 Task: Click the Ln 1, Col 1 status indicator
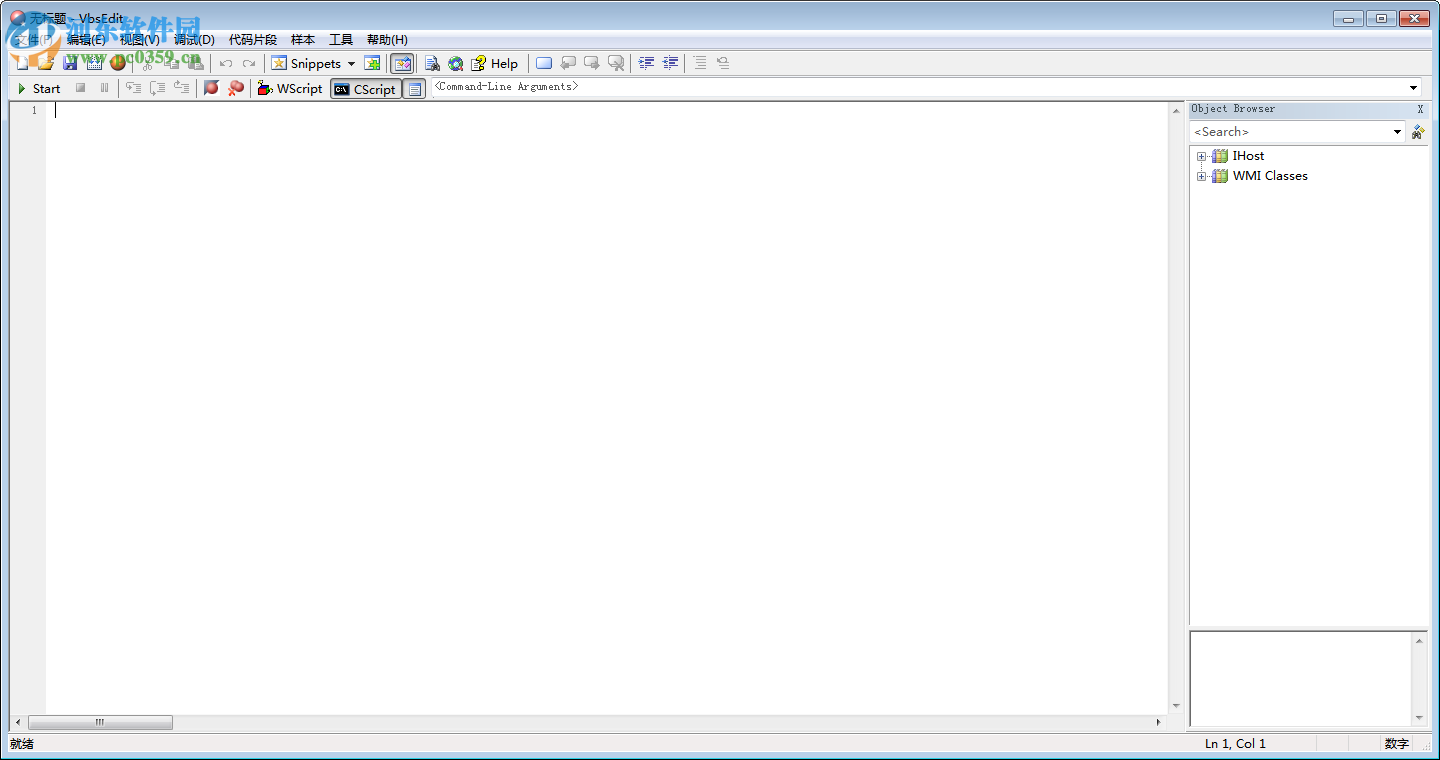tap(1235, 743)
